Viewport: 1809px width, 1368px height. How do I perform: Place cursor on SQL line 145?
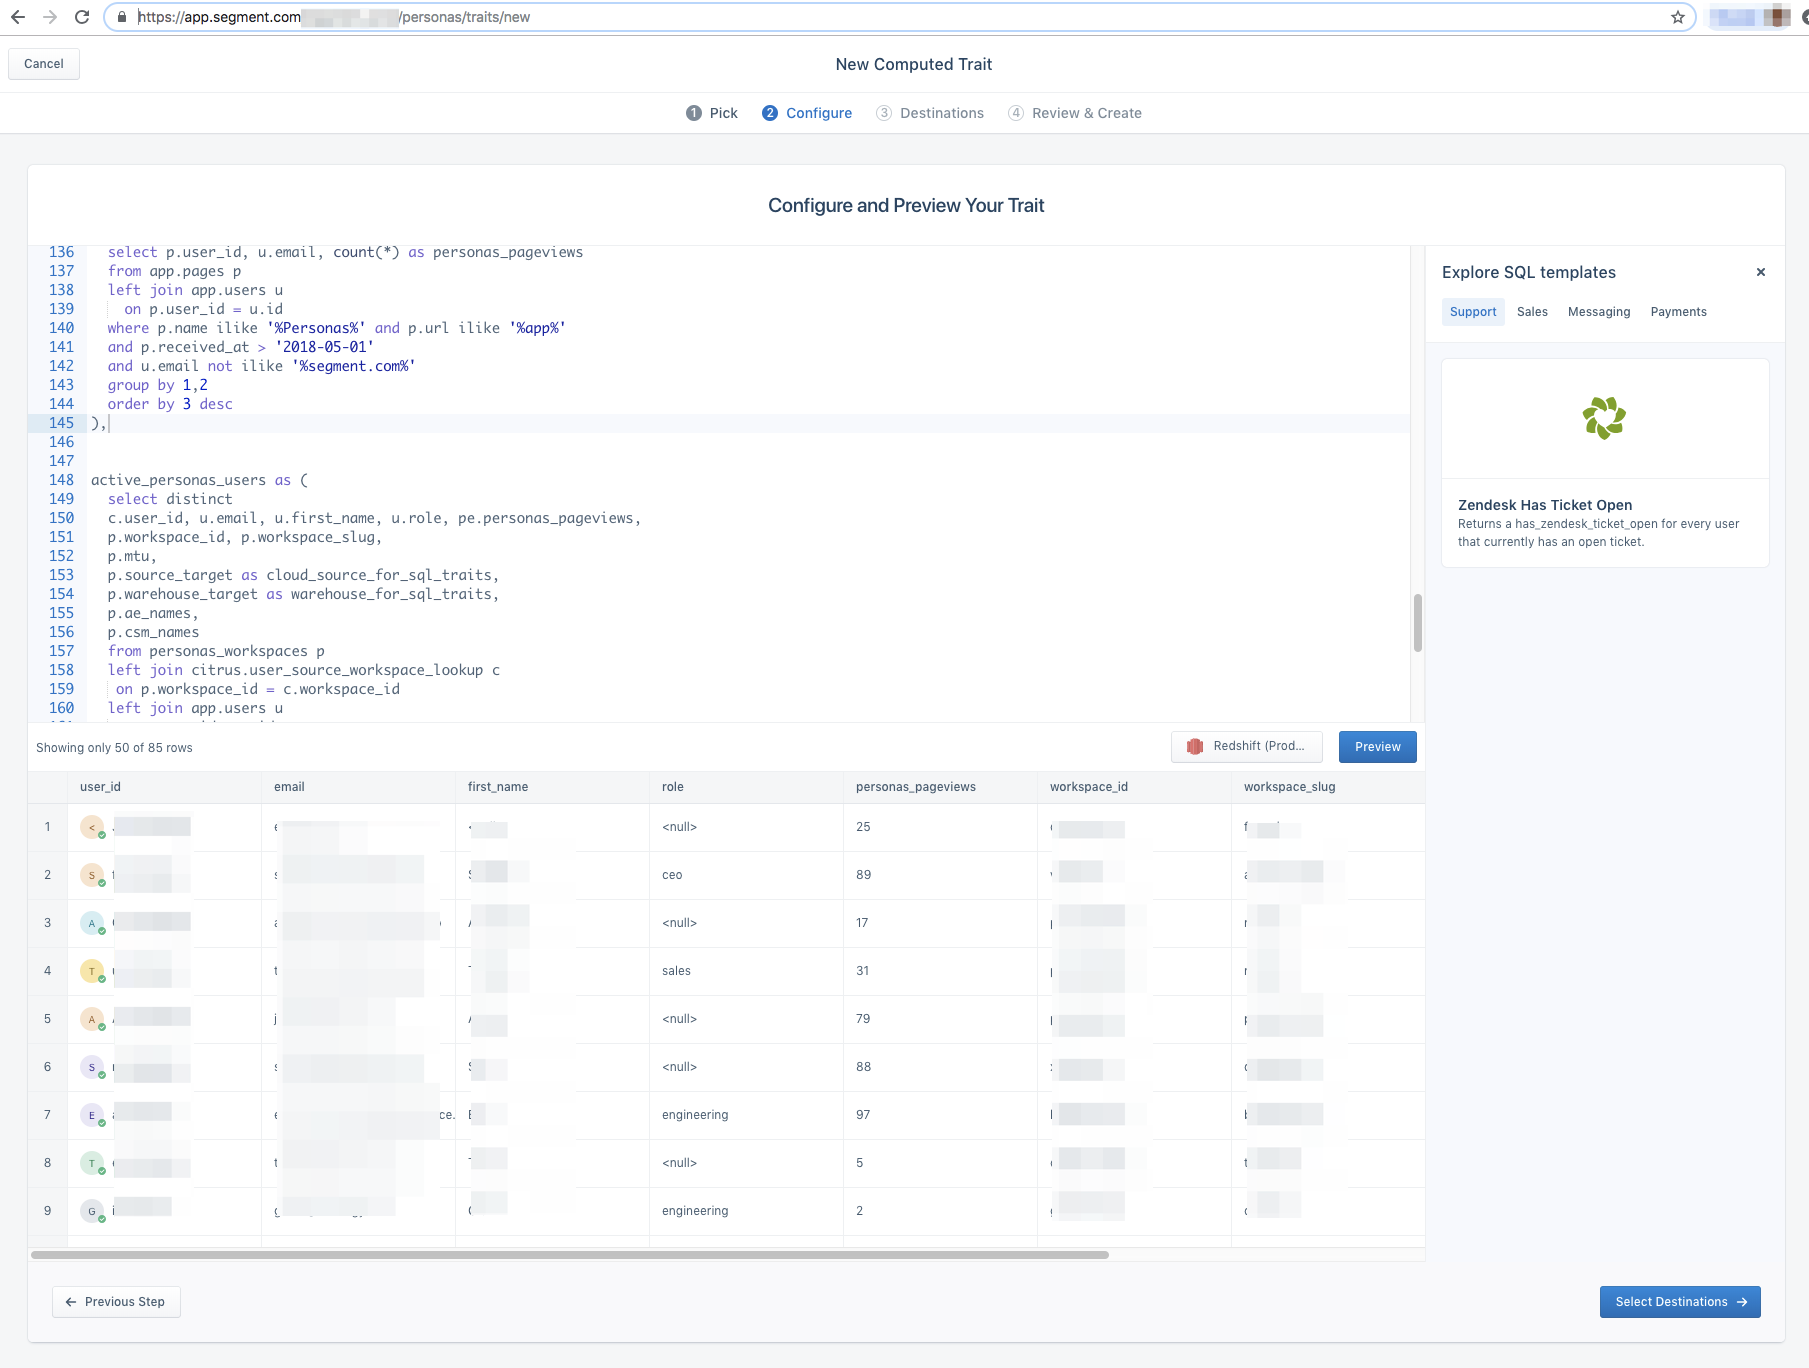750,423
